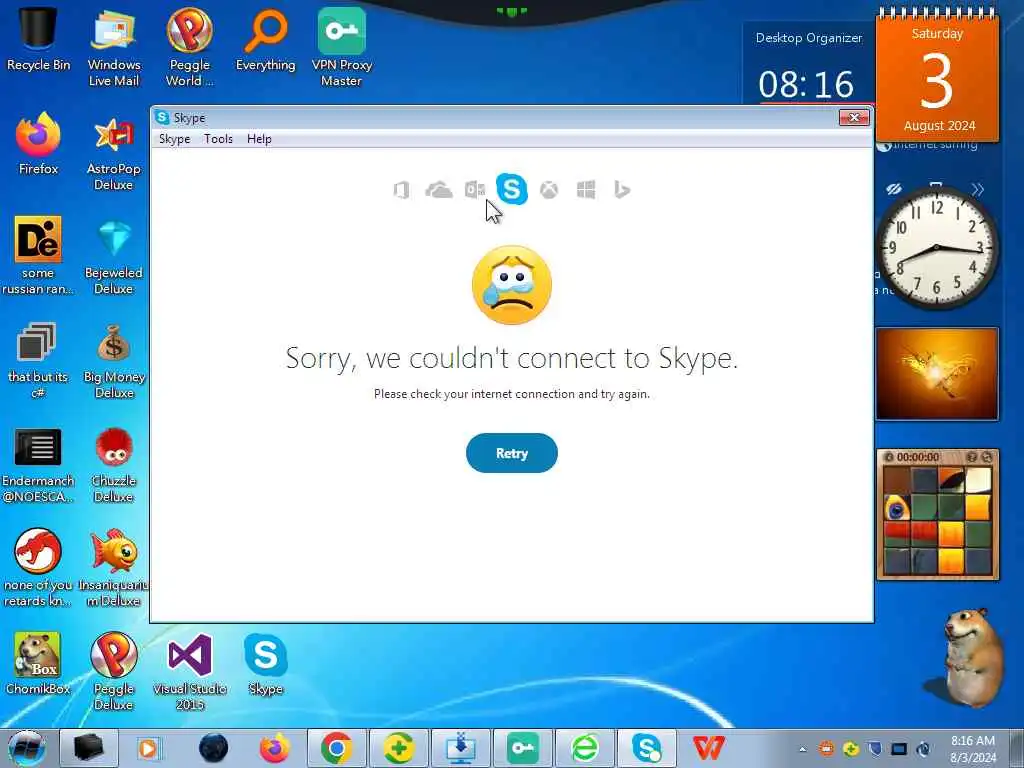Screen dimensions: 1024x768
Task: Click the taskbar clock showing 8:16 AM
Action: coord(973,749)
